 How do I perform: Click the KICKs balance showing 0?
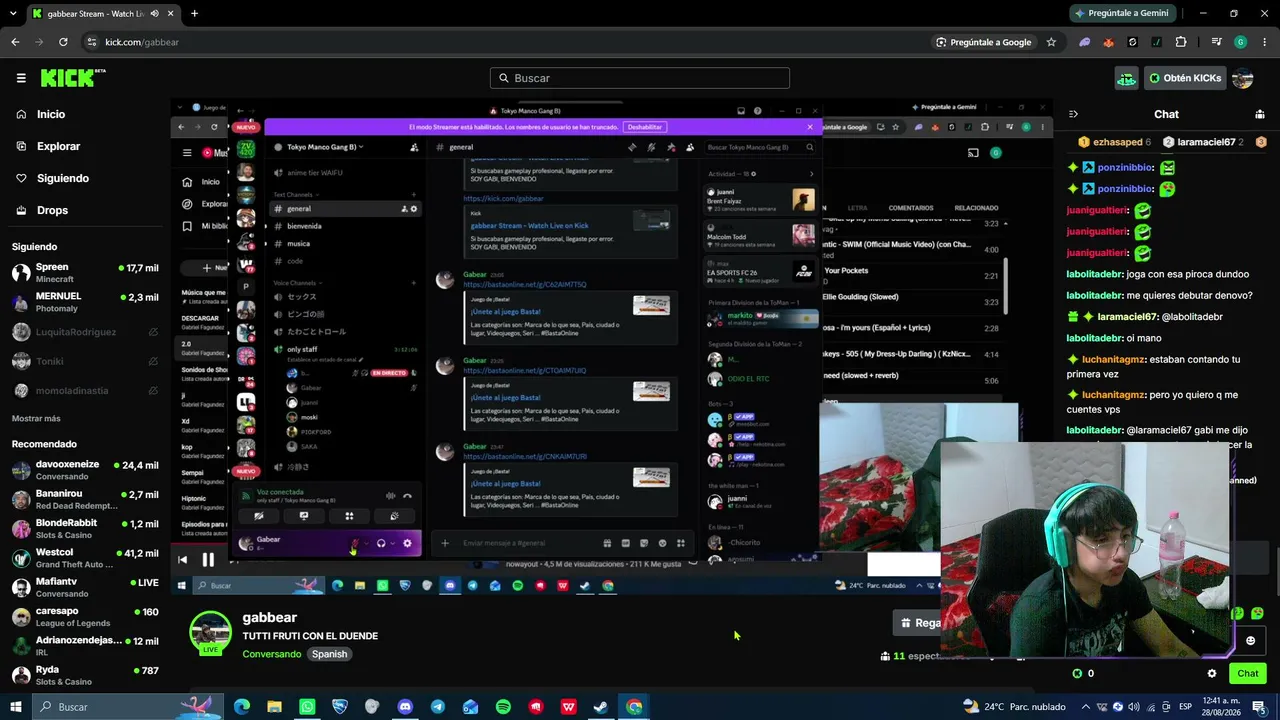[1083, 673]
